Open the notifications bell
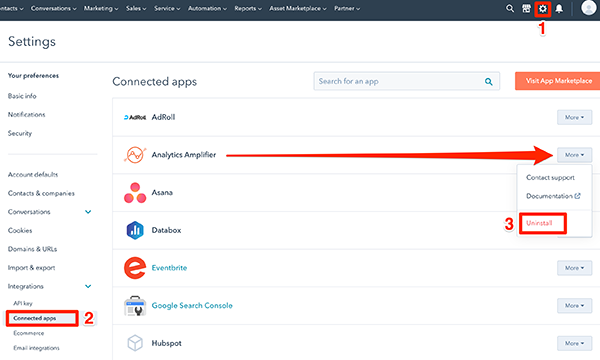Screen dimensions: 600x360 559,8
